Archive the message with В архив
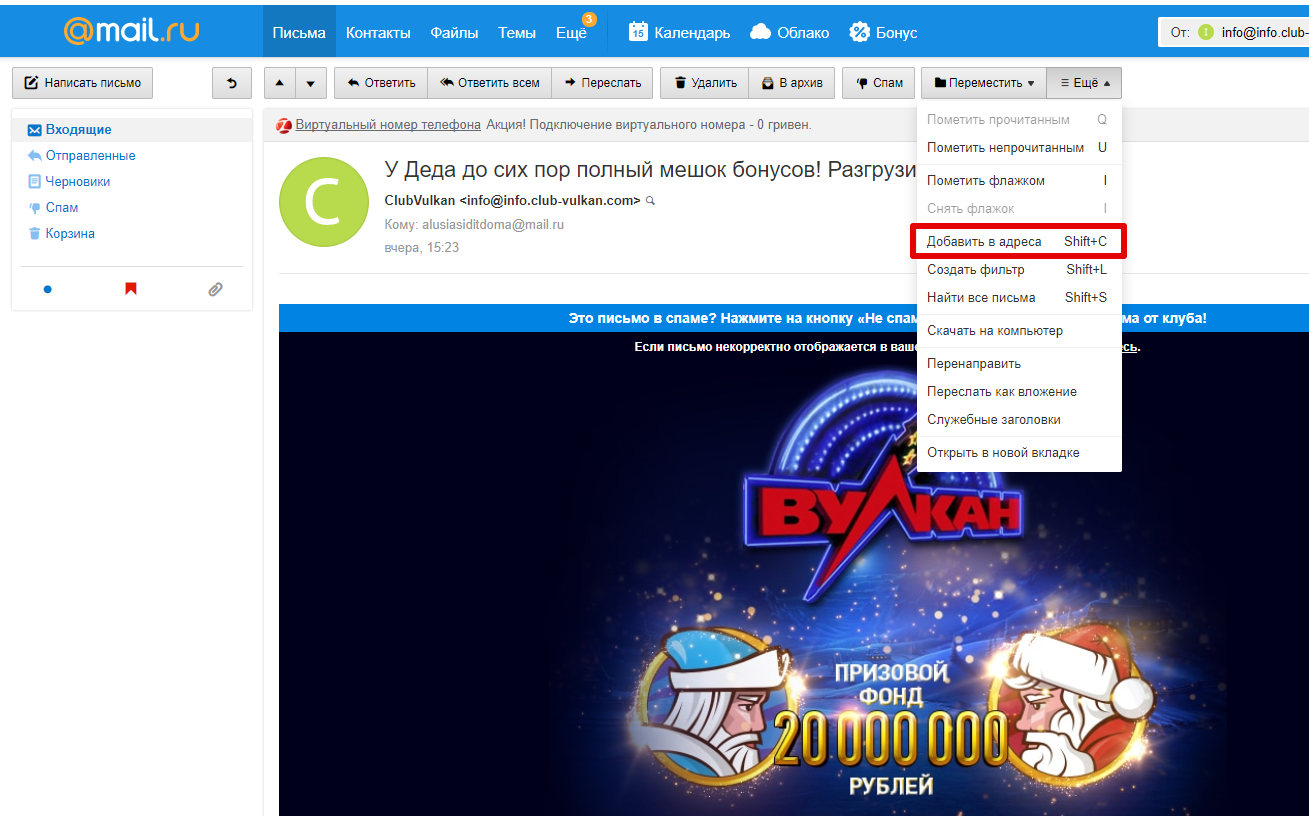Screen dimensions: 1309x816 pyautogui.click(x=792, y=83)
